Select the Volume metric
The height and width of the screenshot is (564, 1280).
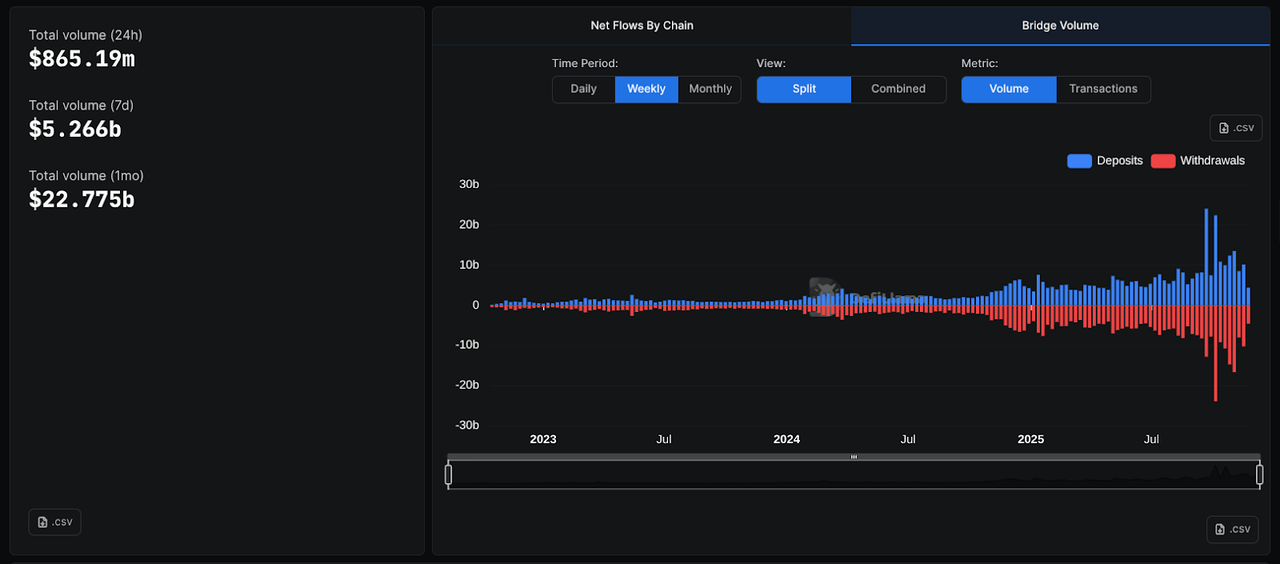[1008, 89]
